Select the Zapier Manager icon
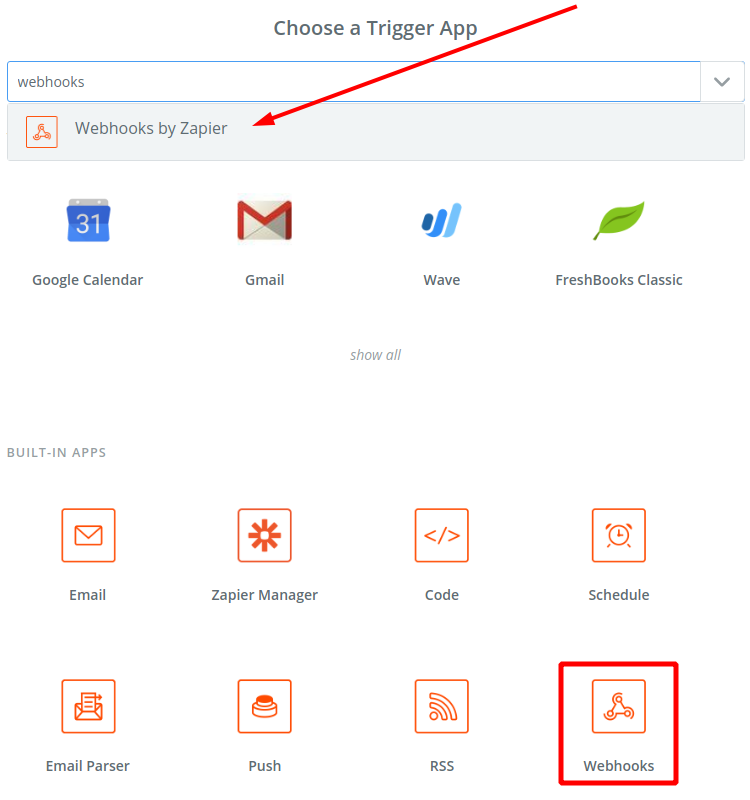The height and width of the screenshot is (800, 750). 264,535
